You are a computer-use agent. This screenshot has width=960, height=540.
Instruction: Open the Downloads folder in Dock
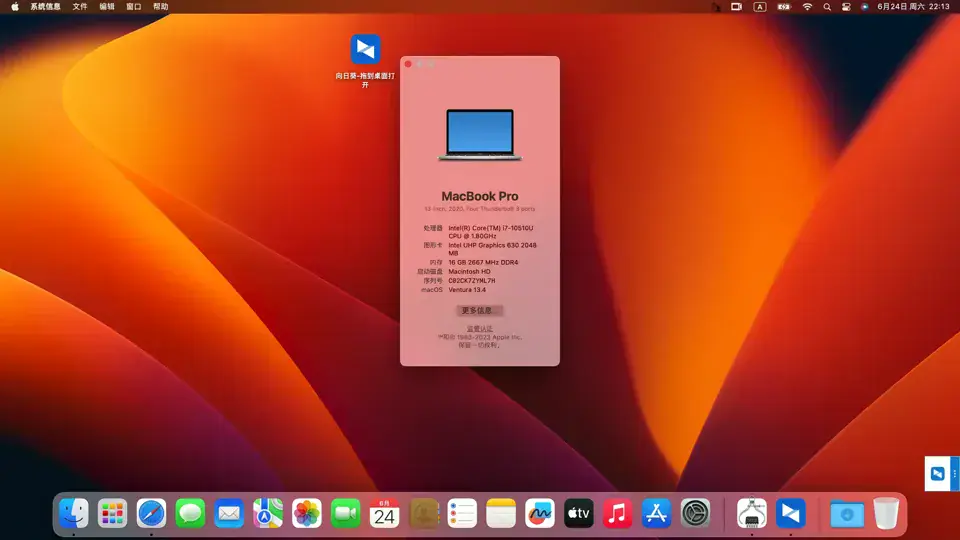pos(847,513)
